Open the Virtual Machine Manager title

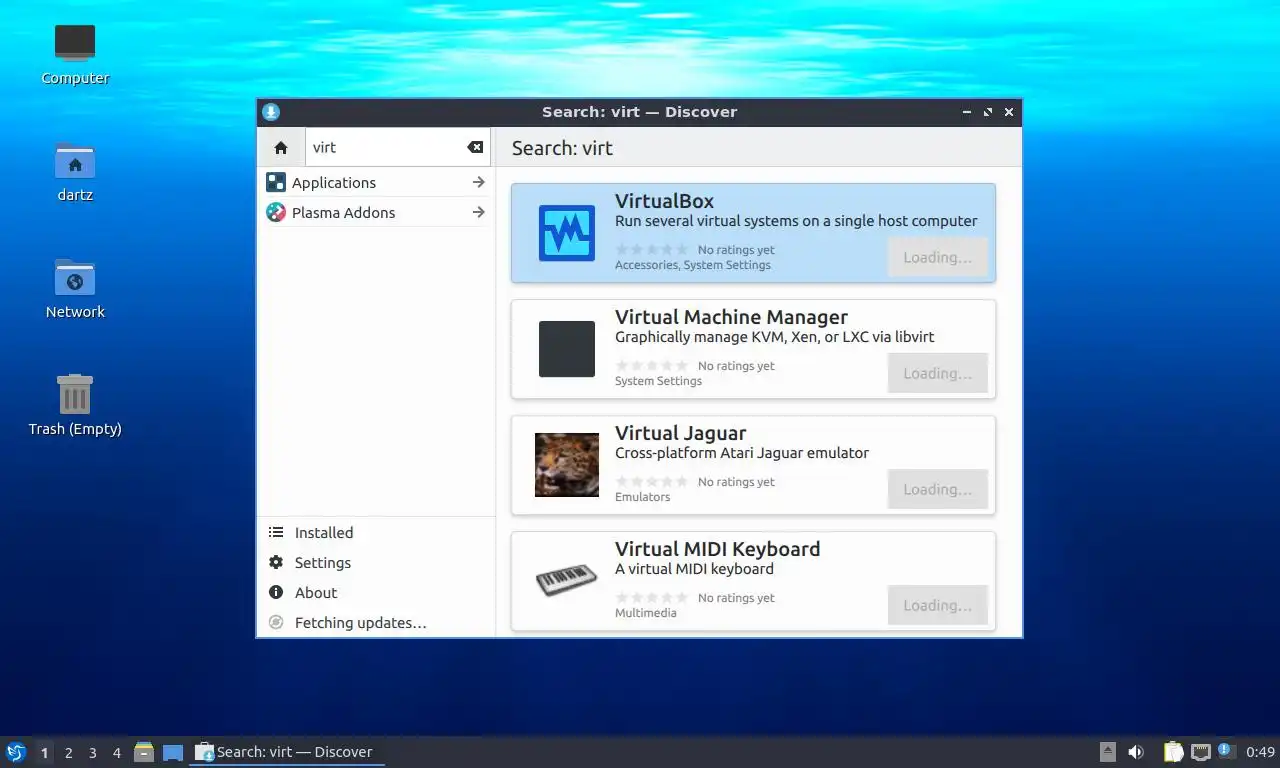point(731,317)
